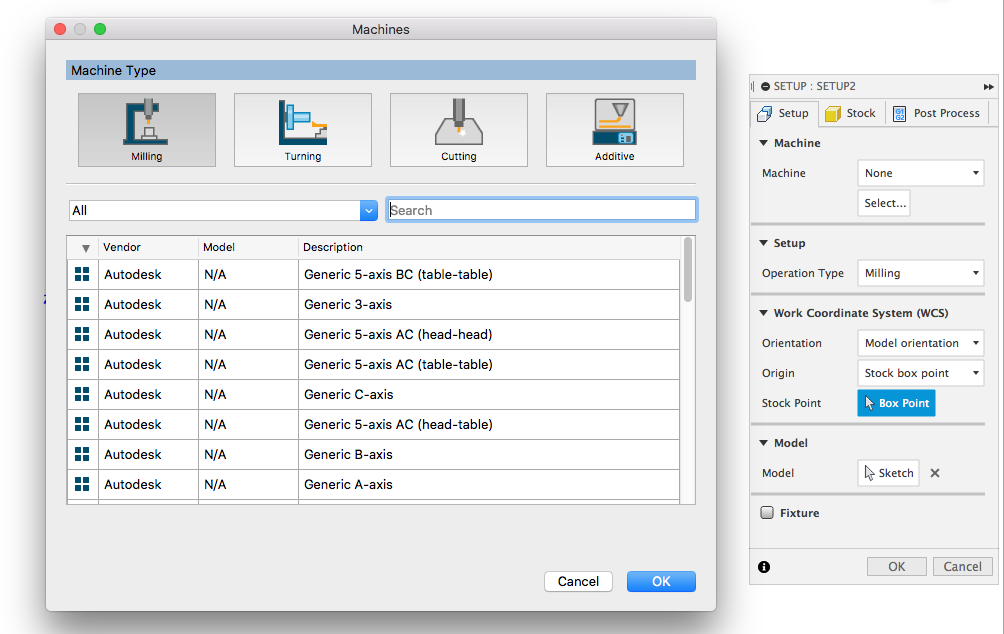Collapse the Machine section
Screen dimensions: 1004x634
pyautogui.click(x=763, y=143)
